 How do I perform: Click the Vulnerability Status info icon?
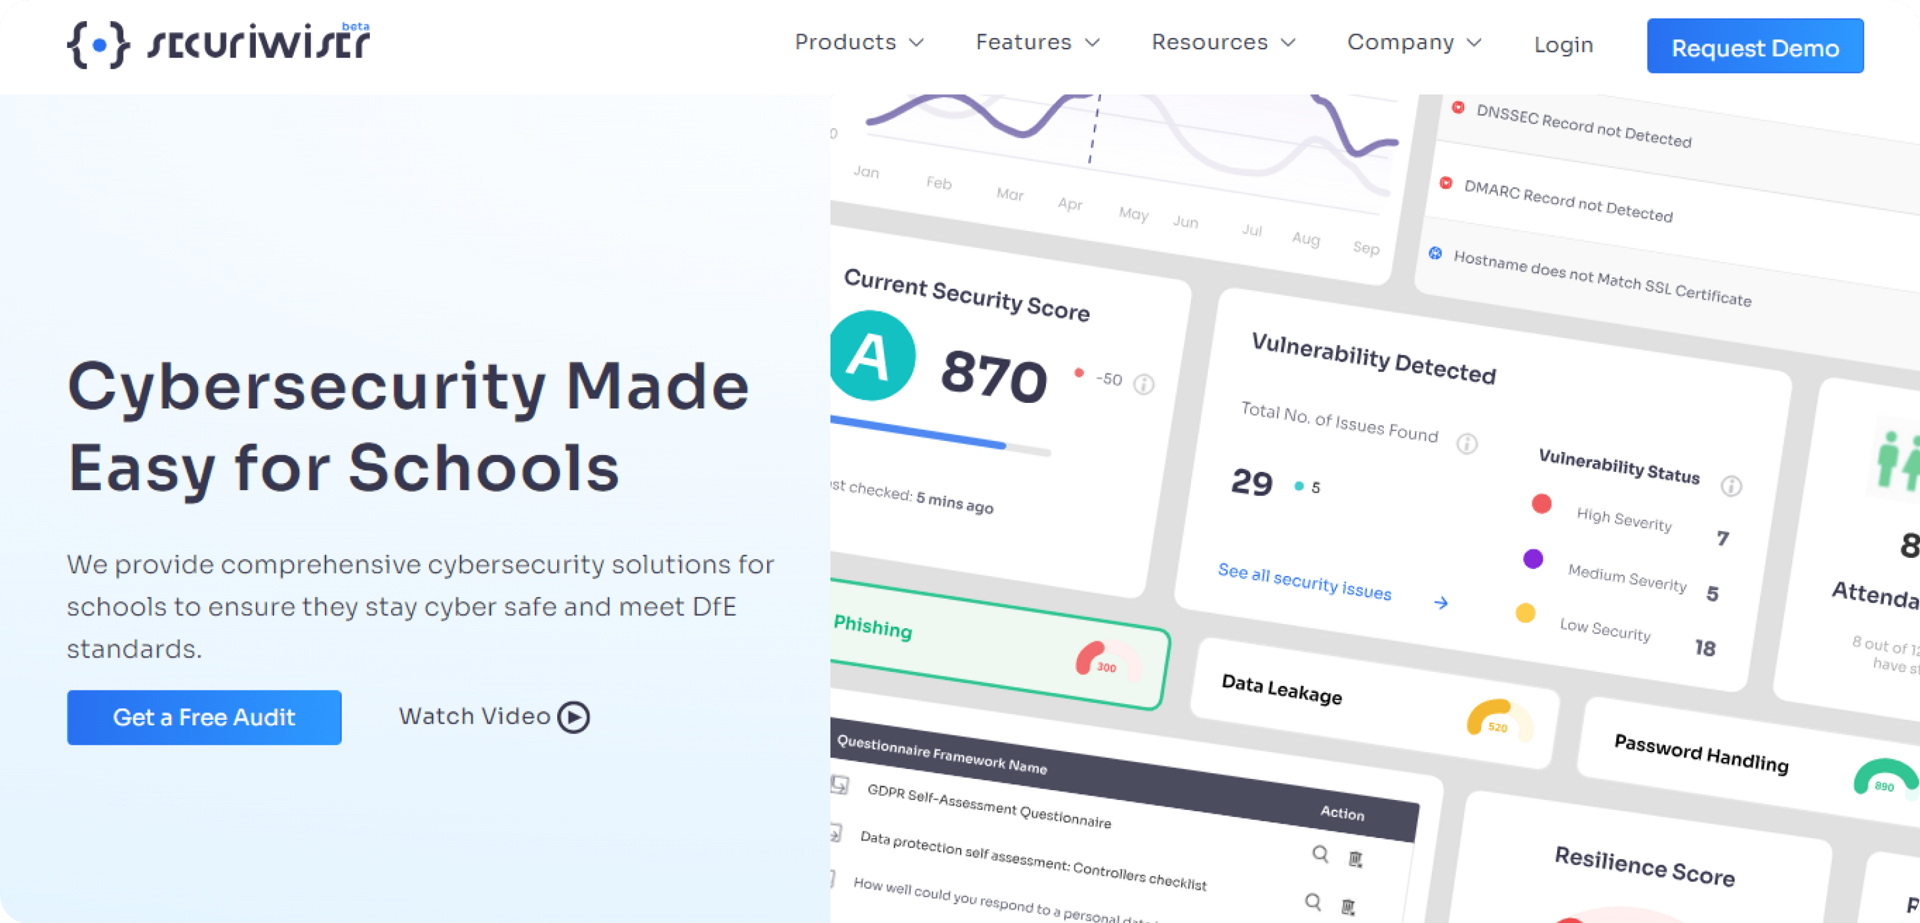point(1731,486)
